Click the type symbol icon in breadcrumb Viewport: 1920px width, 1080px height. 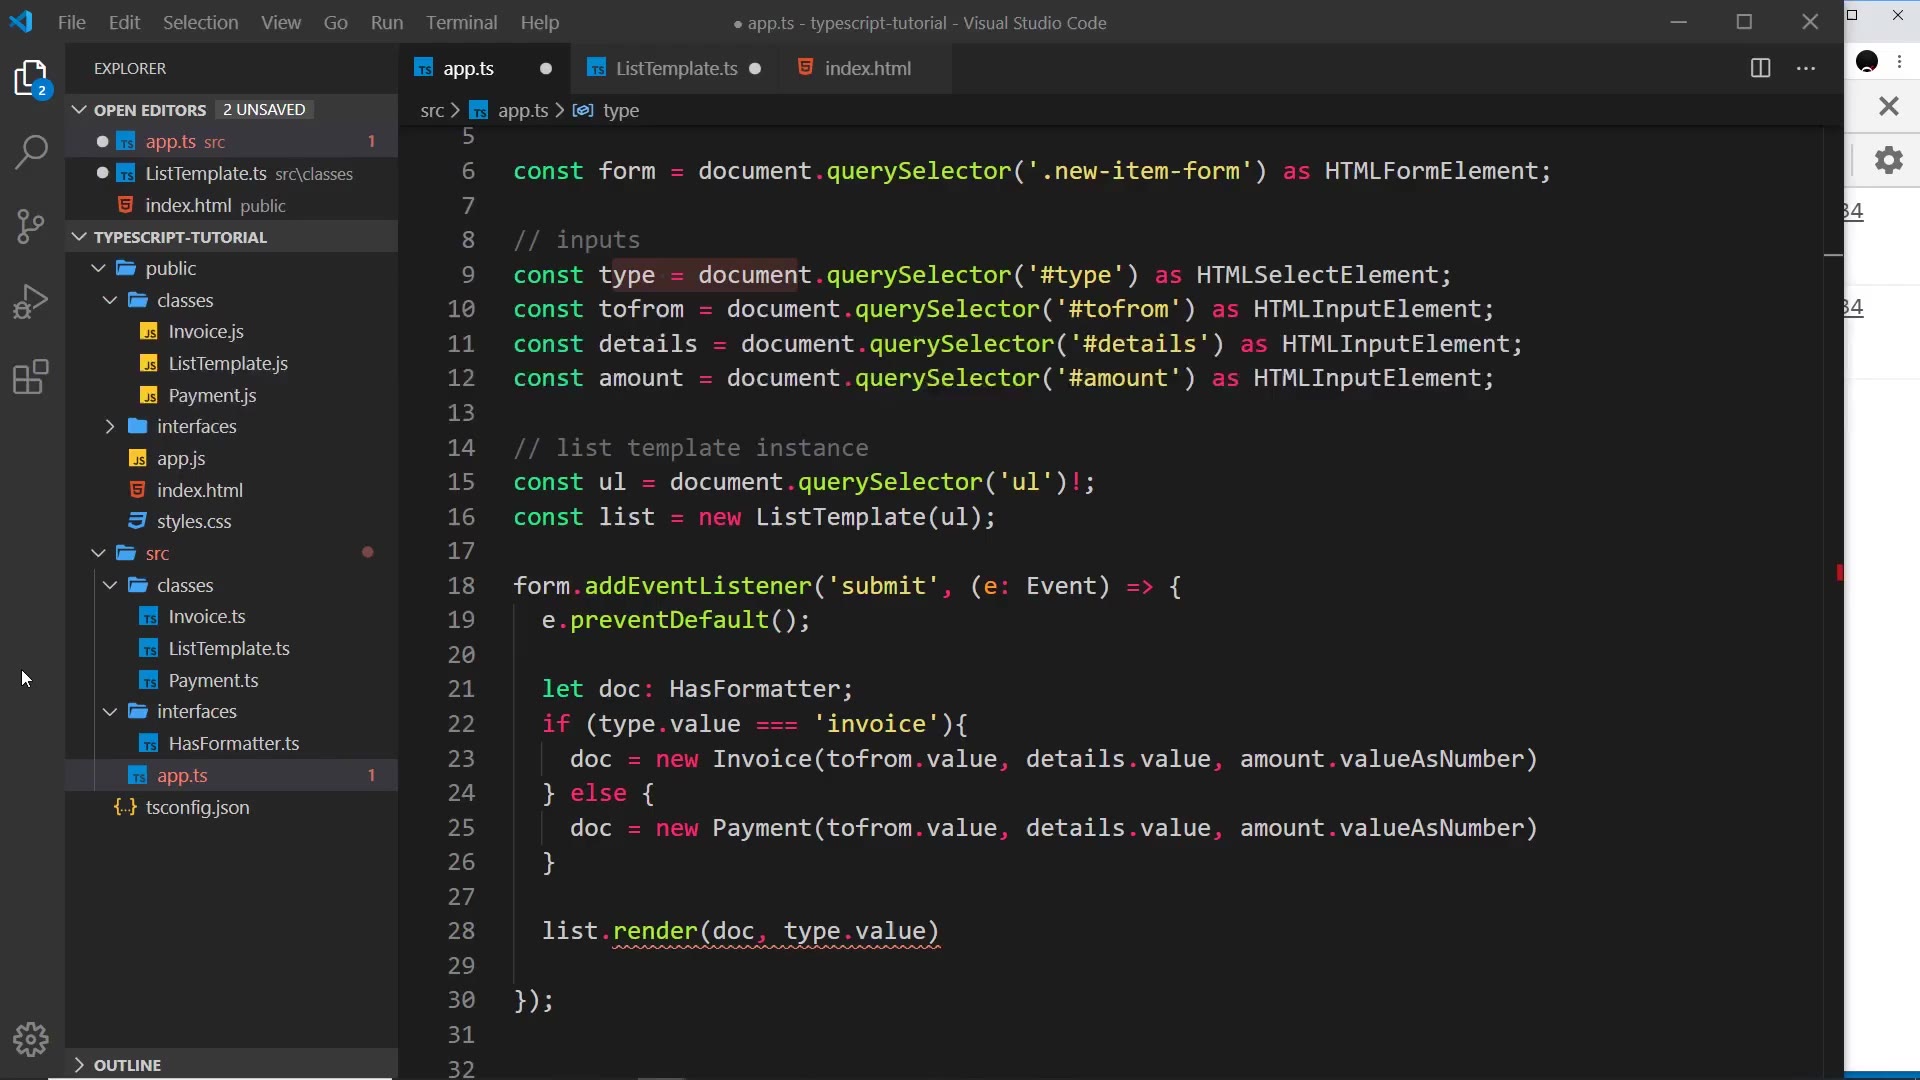[582, 111]
